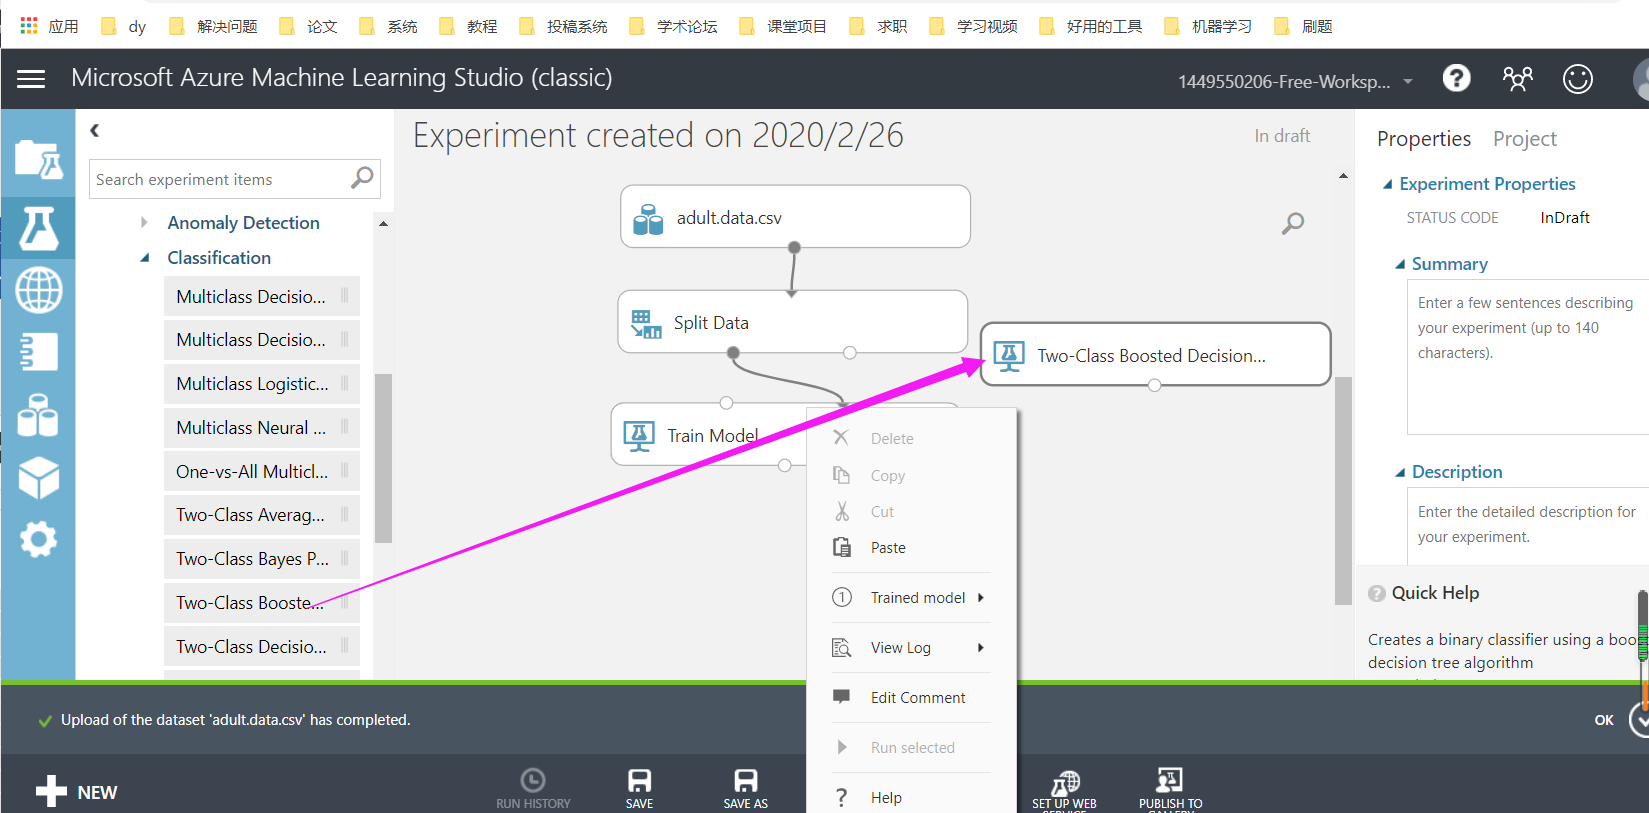Open the Datasets cylinders sidebar icon
Image resolution: width=1649 pixels, height=813 pixels.
38,415
